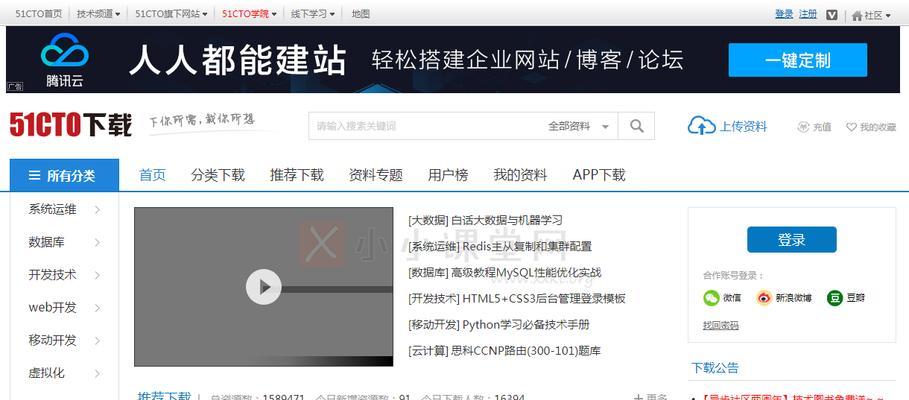
Task: Open the 全部资料 search filter dropdown
Action: [579, 126]
